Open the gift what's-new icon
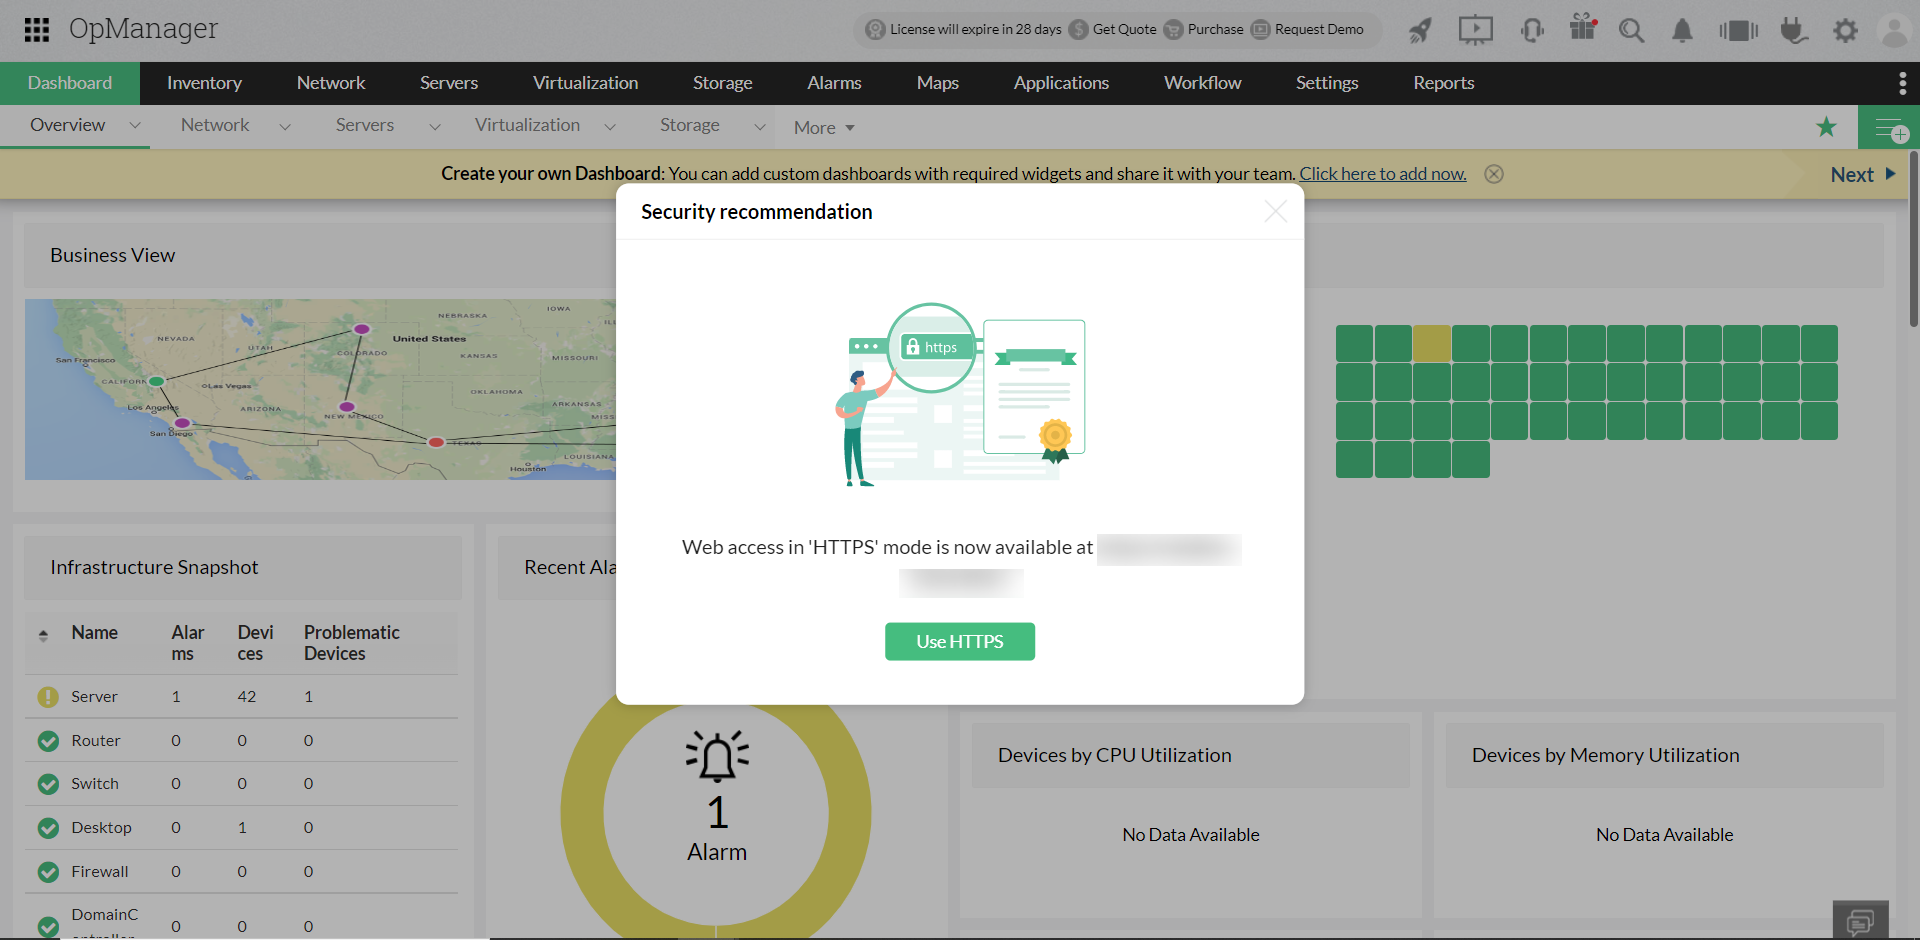 pos(1583,28)
